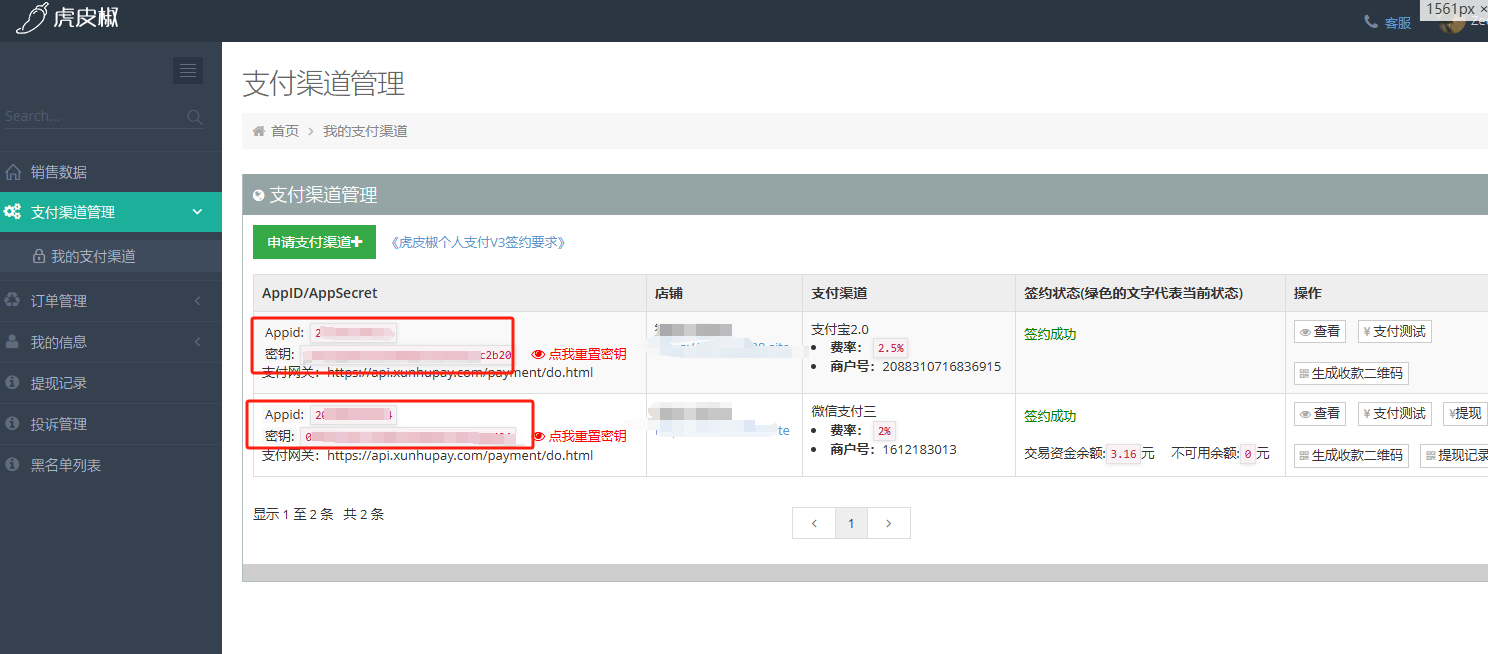Click the home icon beside 销售数据

[x=13, y=172]
